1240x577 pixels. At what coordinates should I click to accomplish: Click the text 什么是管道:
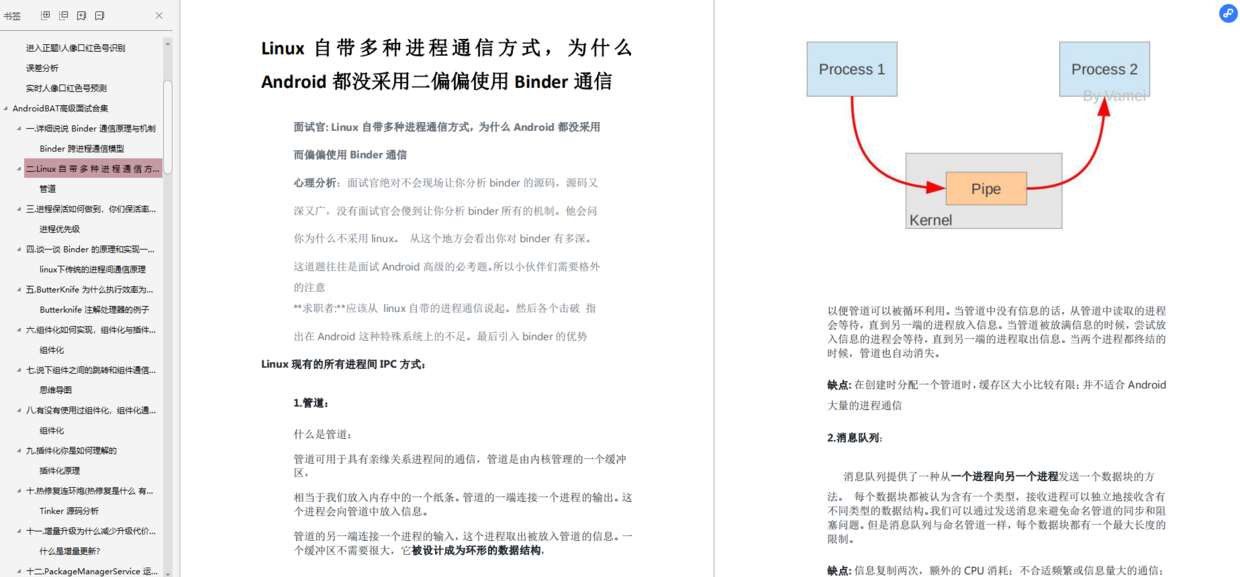(323, 434)
